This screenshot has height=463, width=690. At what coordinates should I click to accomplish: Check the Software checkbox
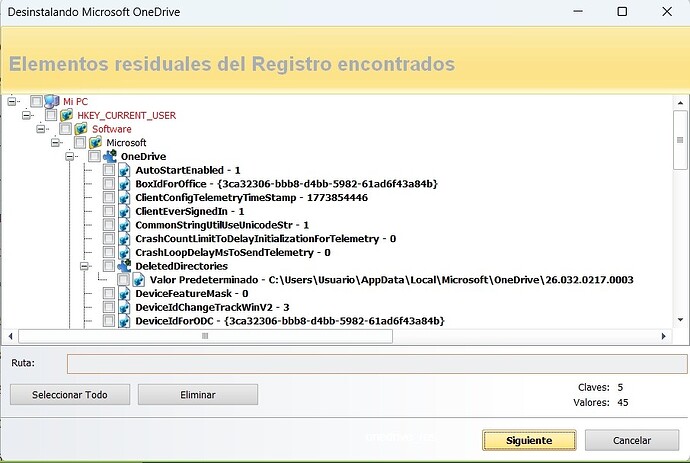[x=65, y=129]
